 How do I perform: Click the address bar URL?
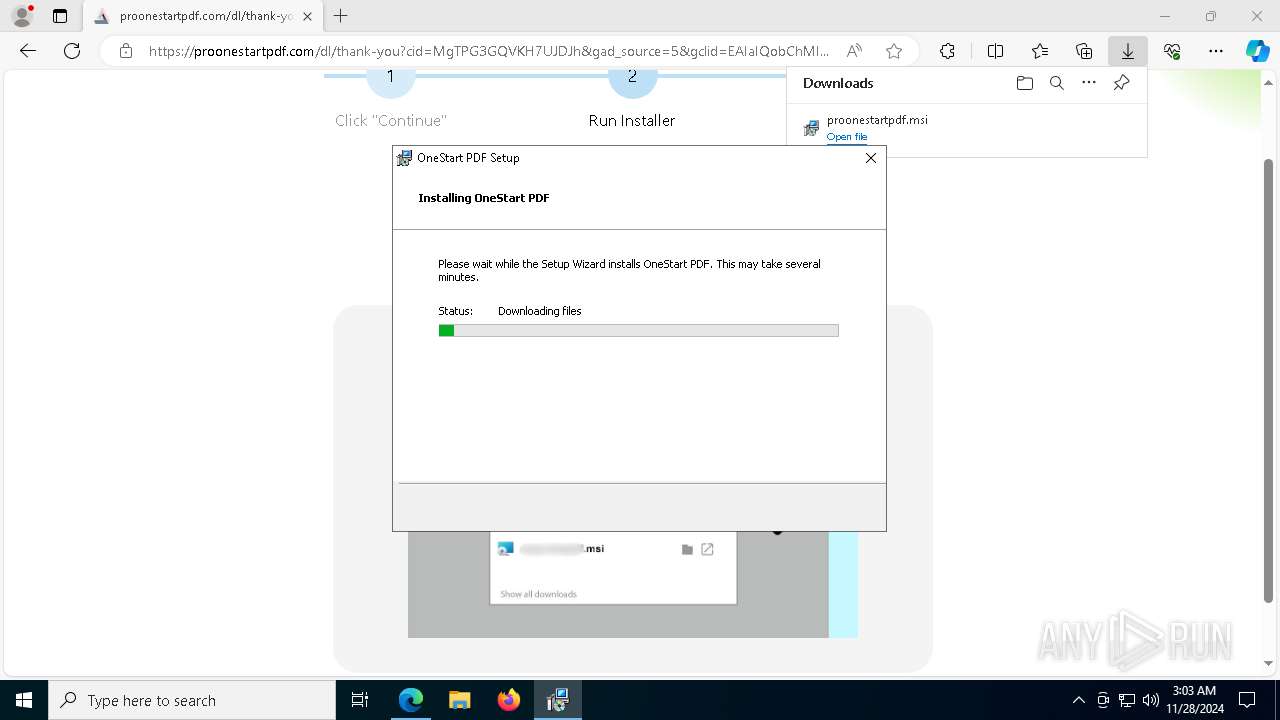click(489, 51)
